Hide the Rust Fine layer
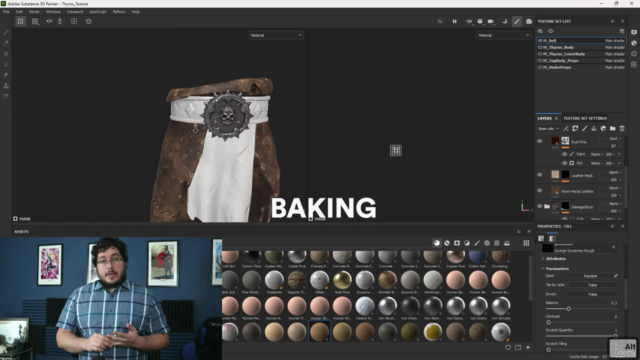640x360 pixels. (540, 141)
